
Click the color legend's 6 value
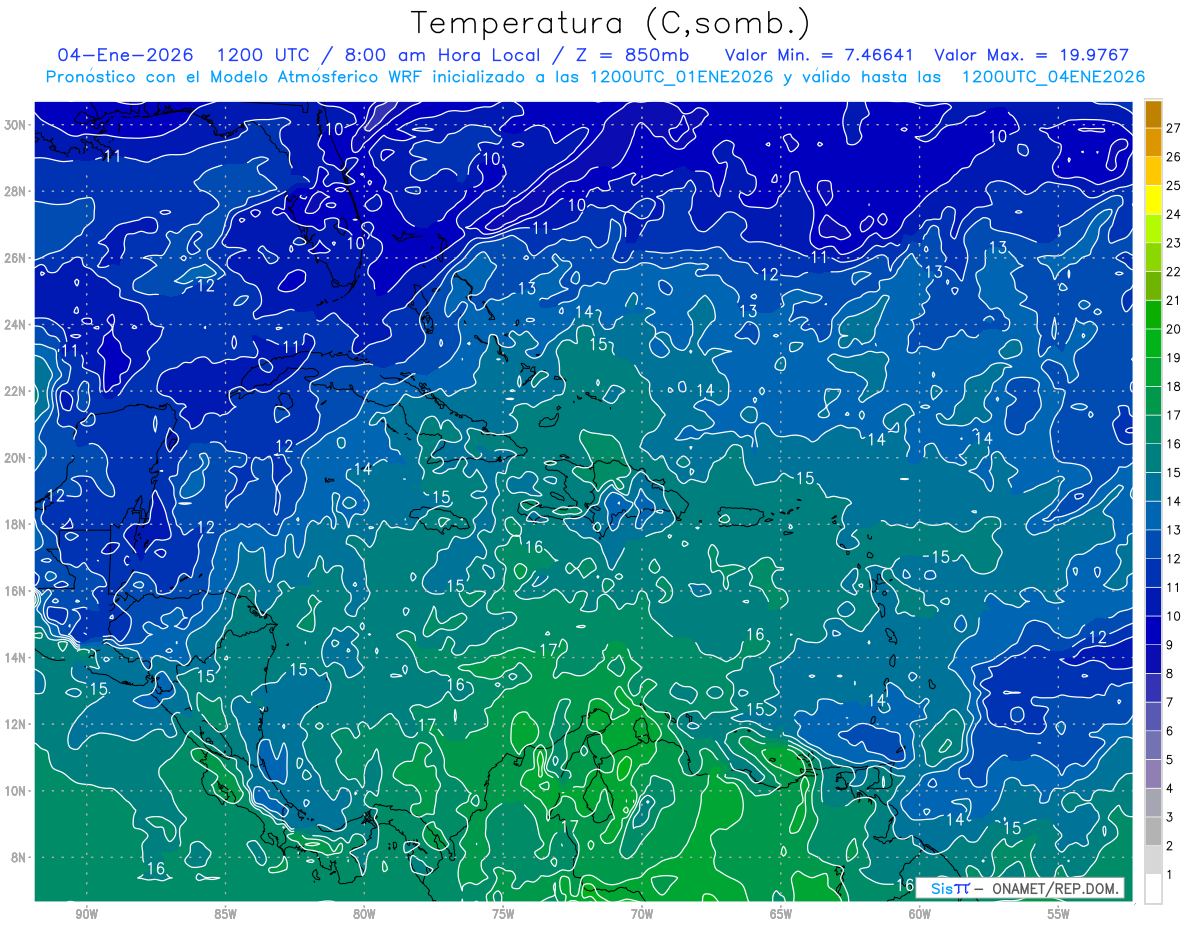coord(1169,731)
